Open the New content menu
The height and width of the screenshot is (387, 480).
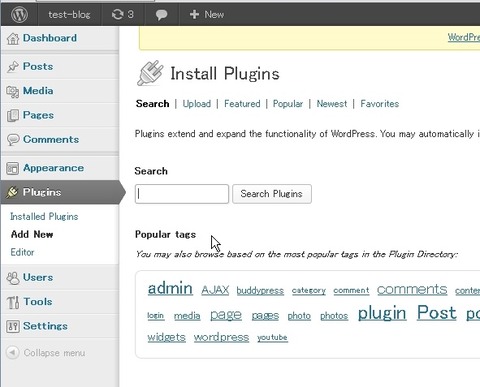(207, 14)
